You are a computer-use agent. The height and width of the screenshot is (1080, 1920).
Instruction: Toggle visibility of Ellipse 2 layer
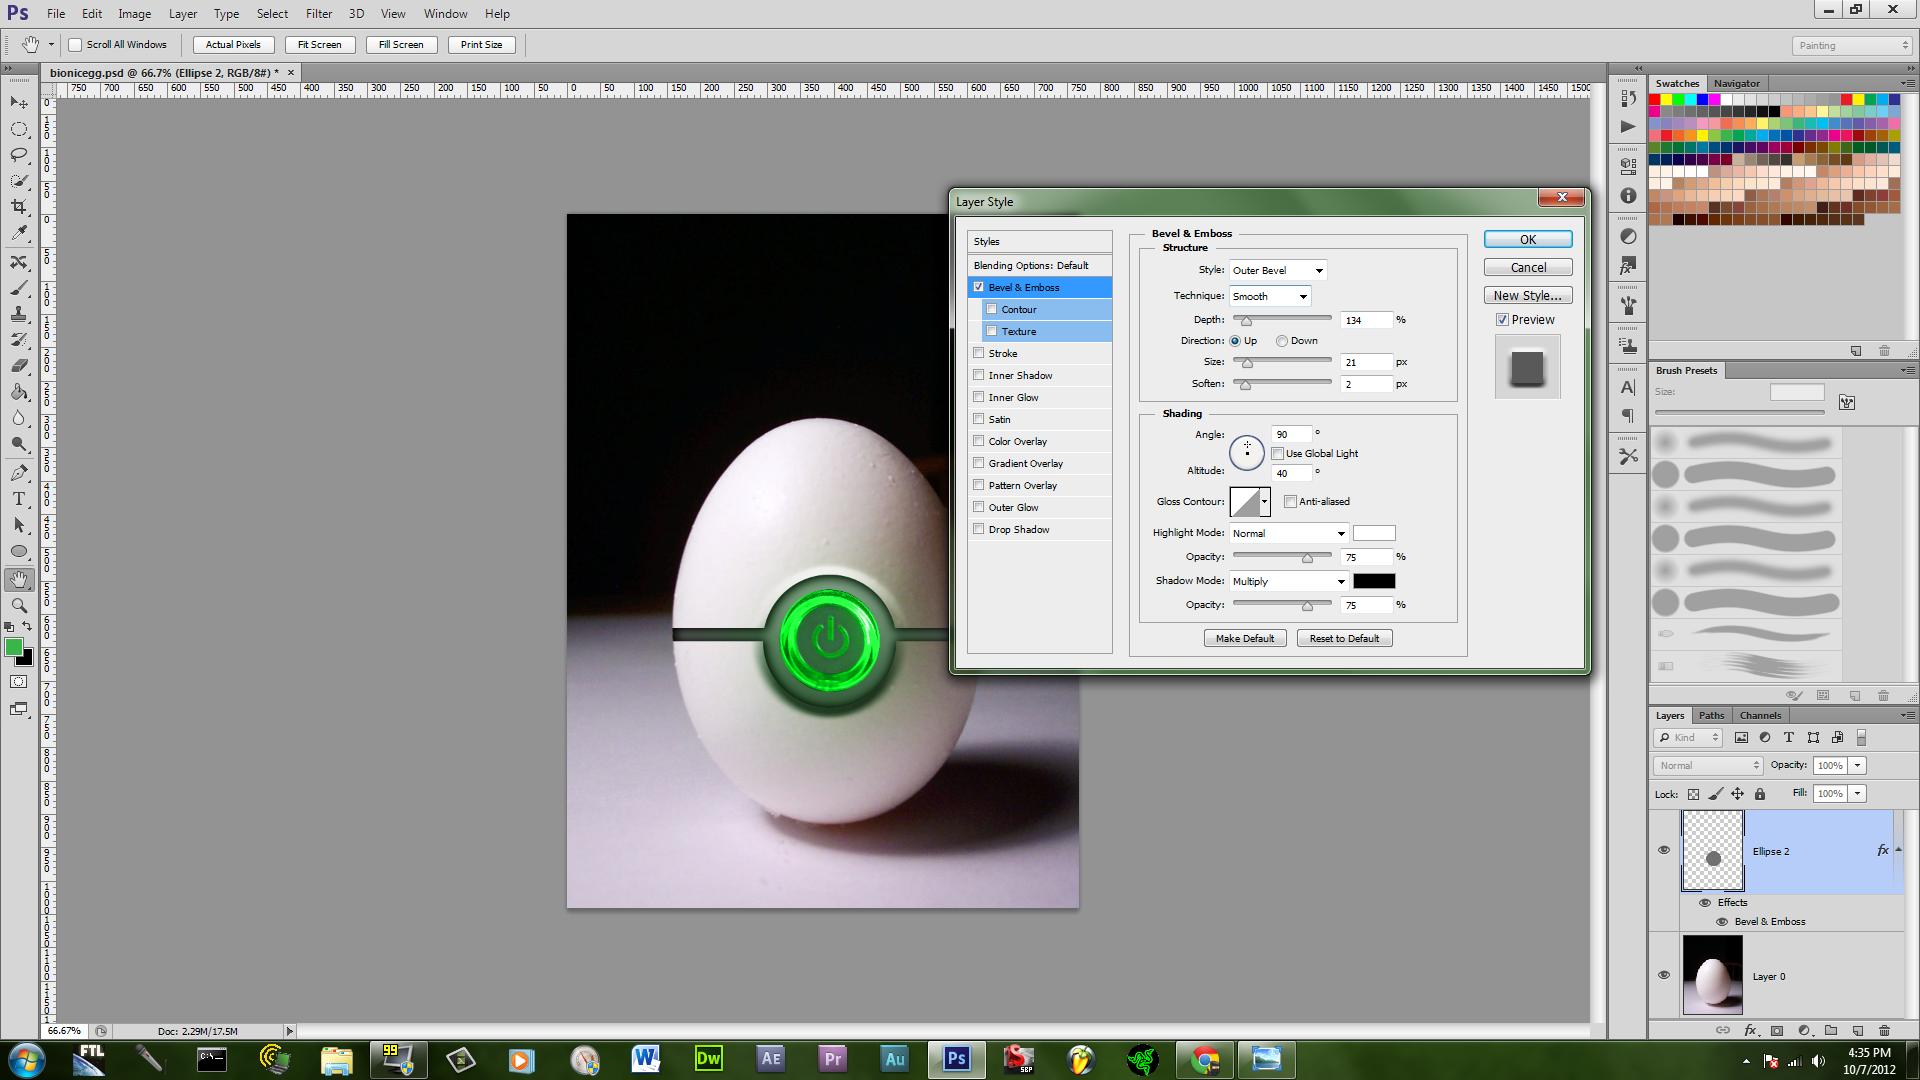click(1663, 851)
